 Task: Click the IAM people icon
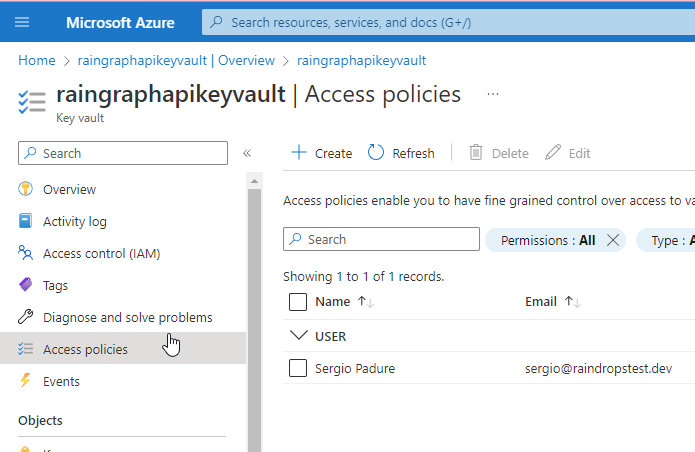pyautogui.click(x=25, y=253)
